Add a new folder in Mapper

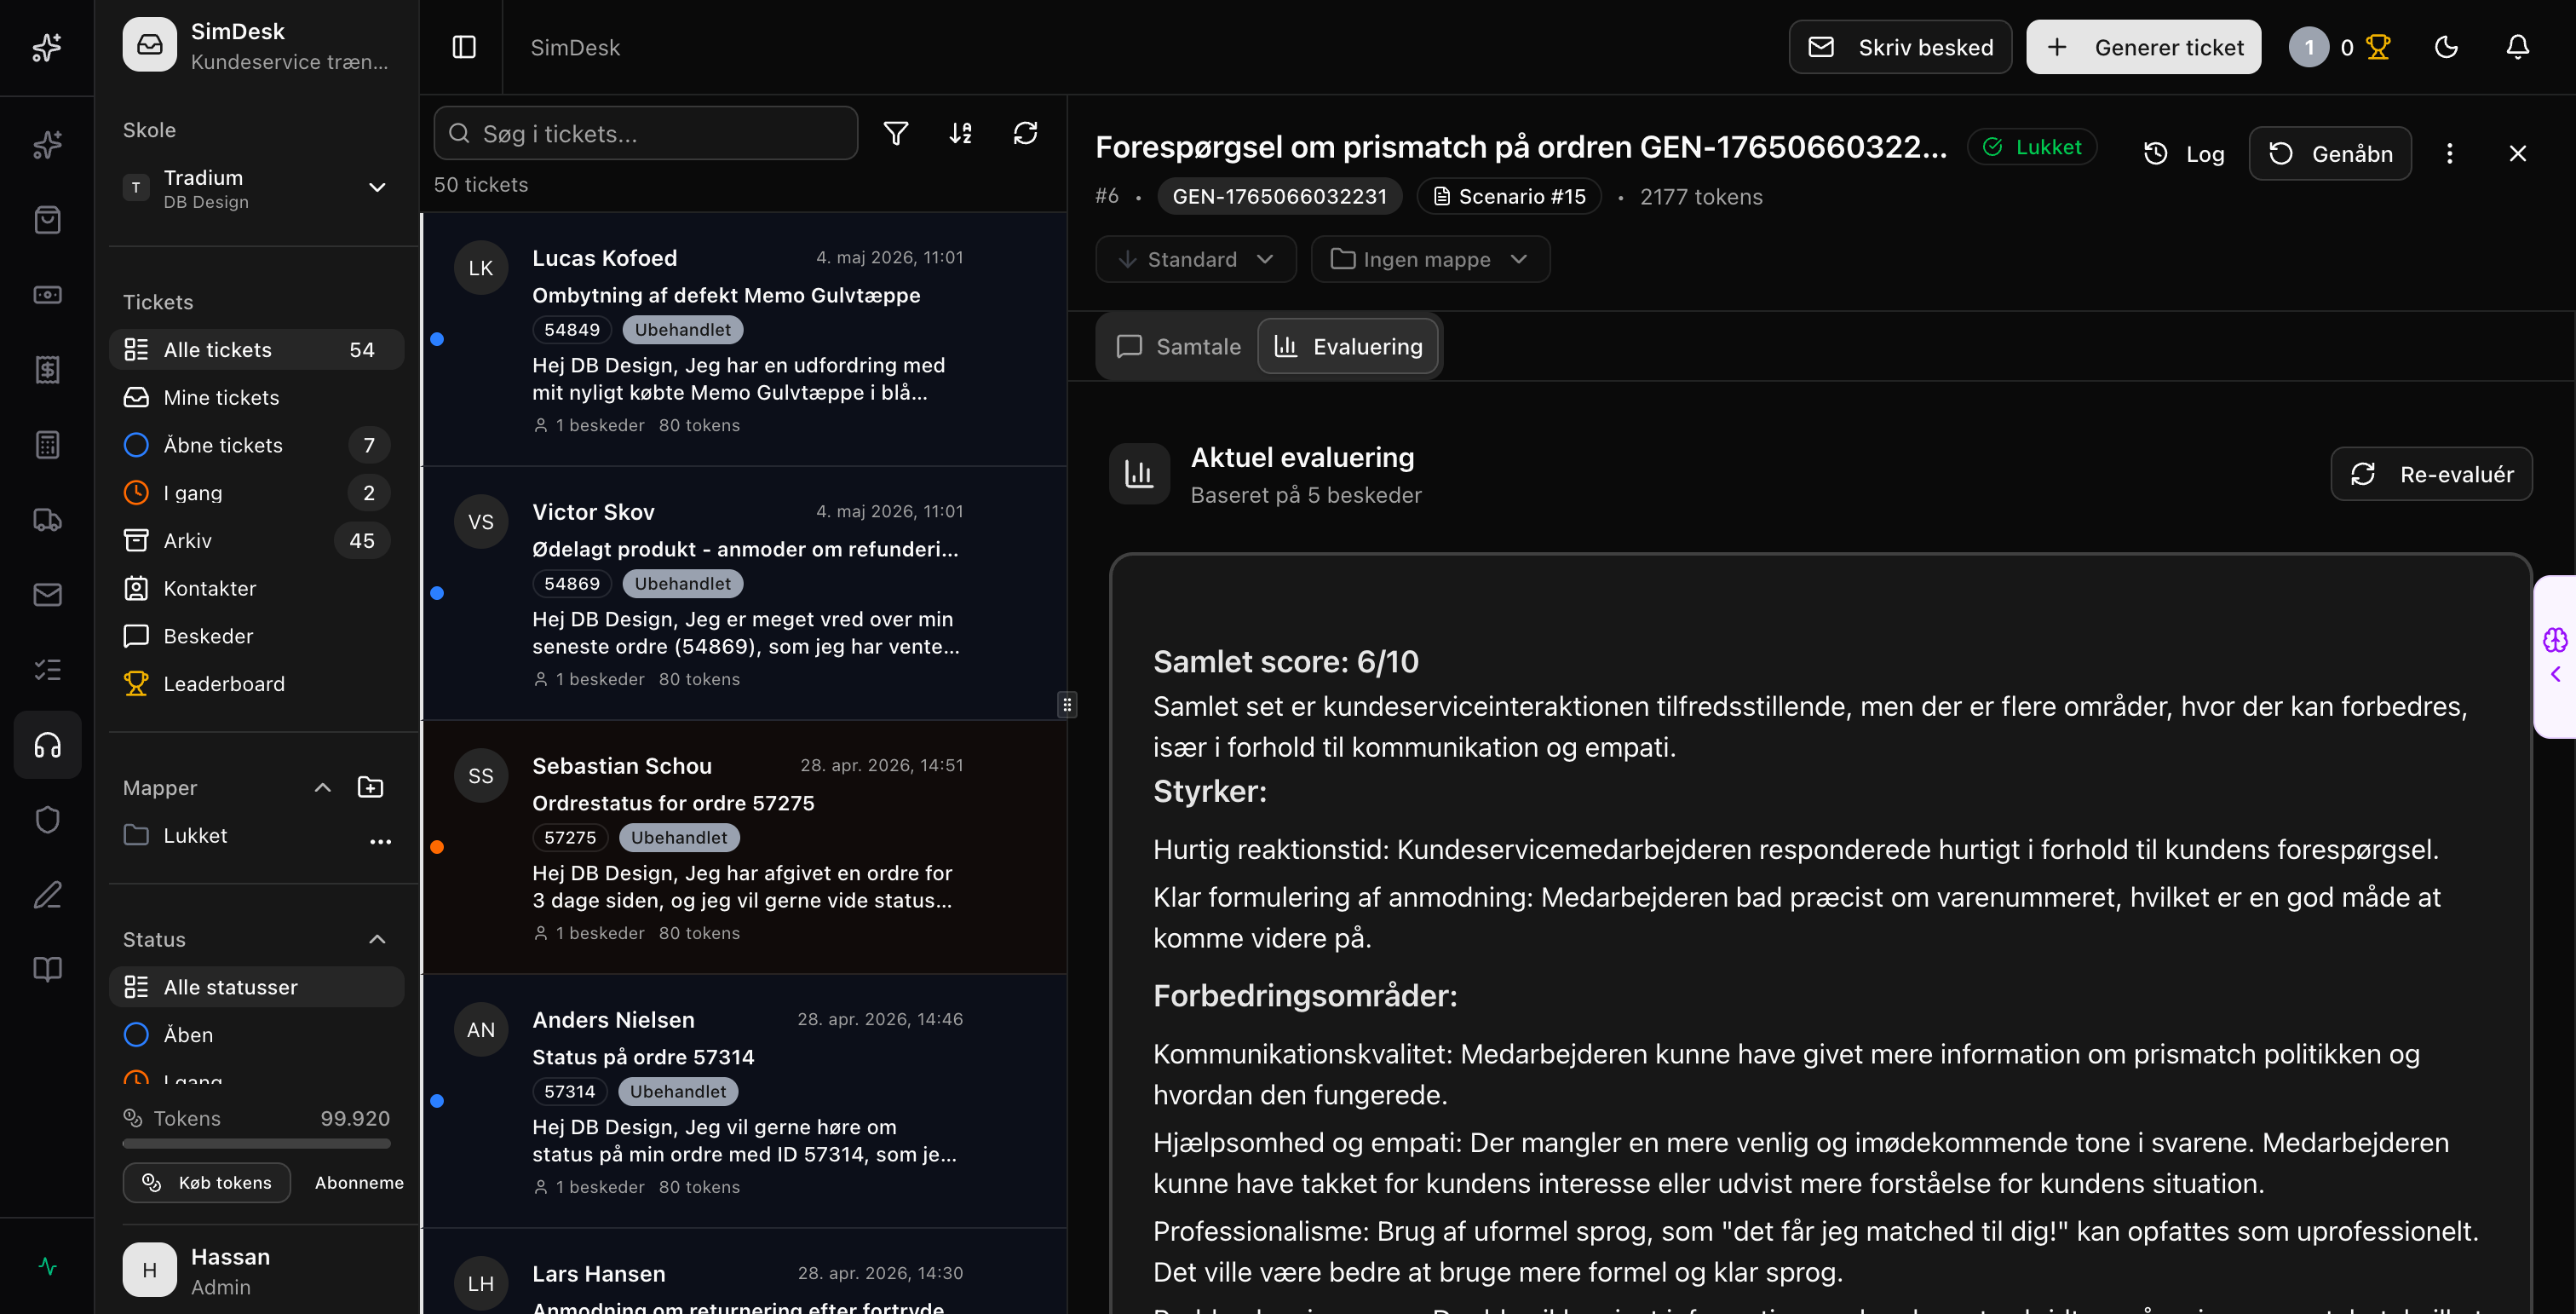click(370, 788)
